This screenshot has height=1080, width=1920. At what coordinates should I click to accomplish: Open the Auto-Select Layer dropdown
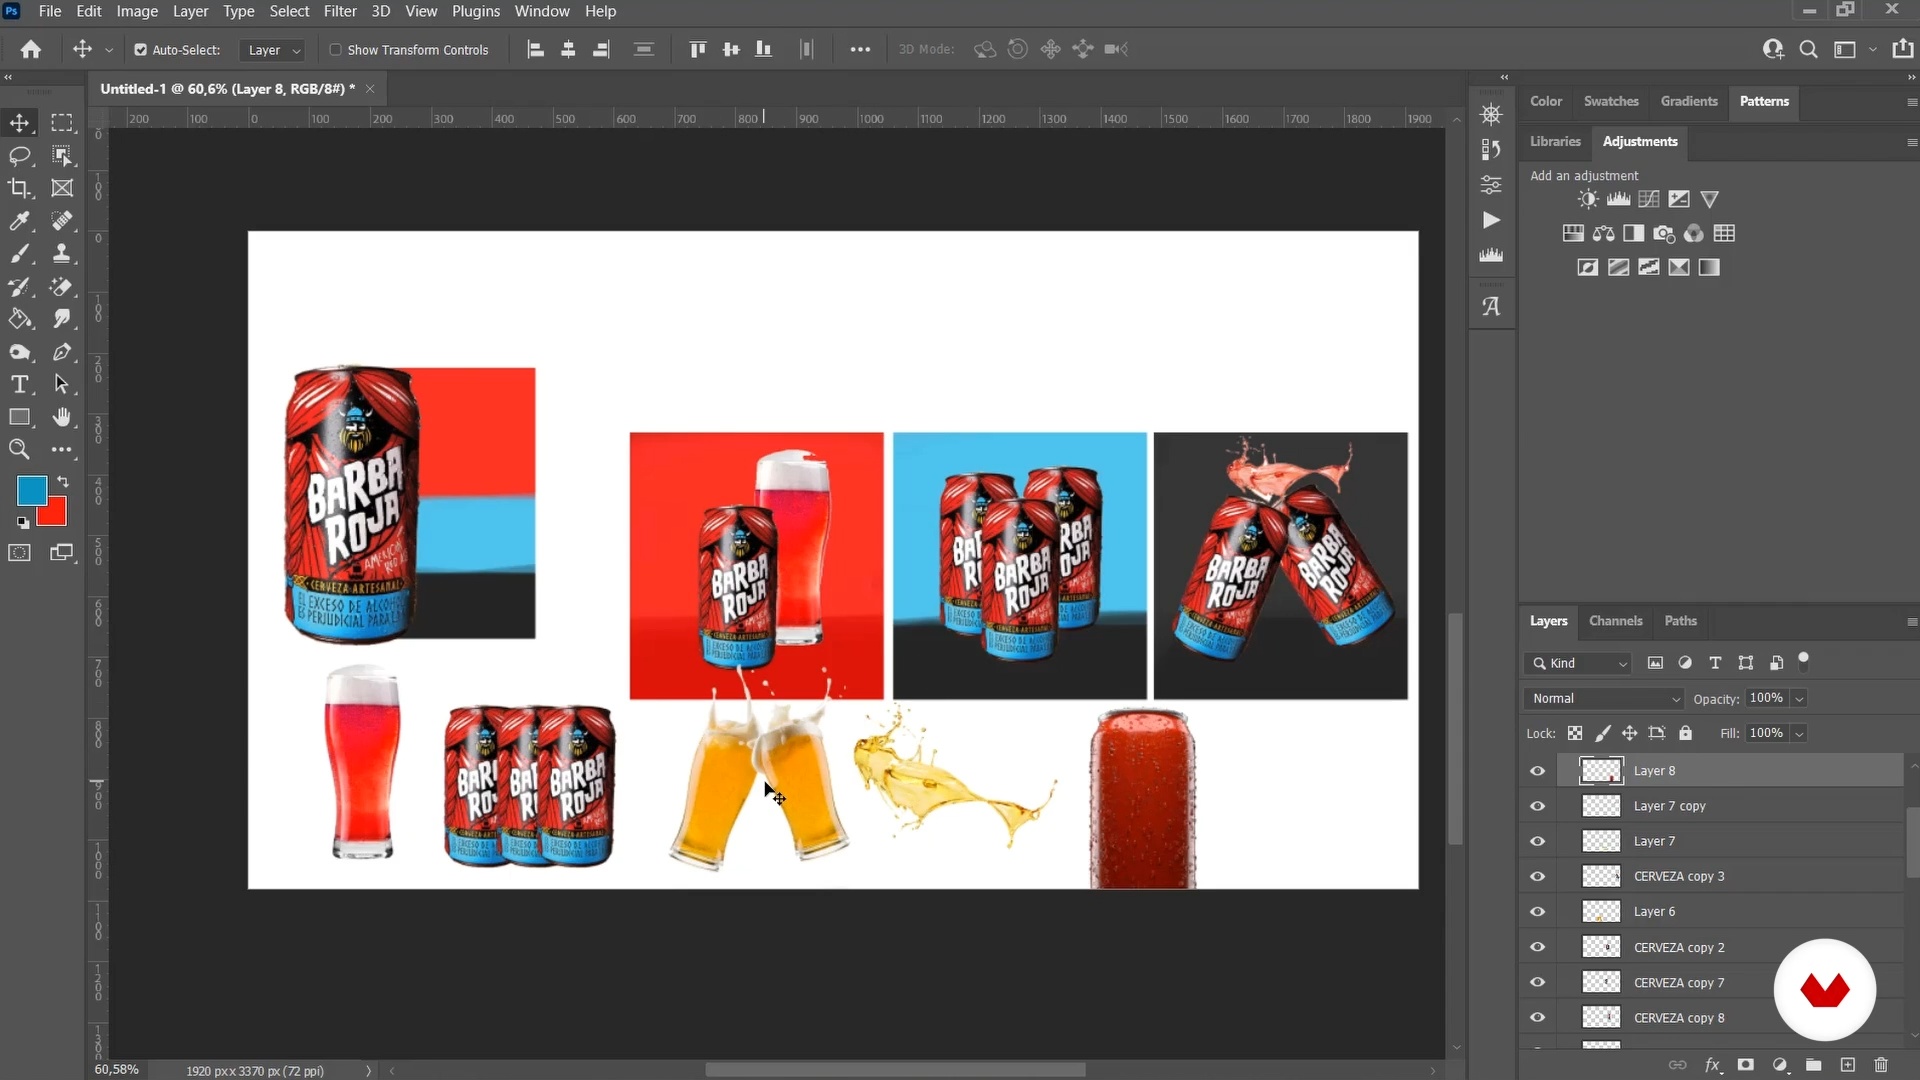pyautogui.click(x=272, y=50)
